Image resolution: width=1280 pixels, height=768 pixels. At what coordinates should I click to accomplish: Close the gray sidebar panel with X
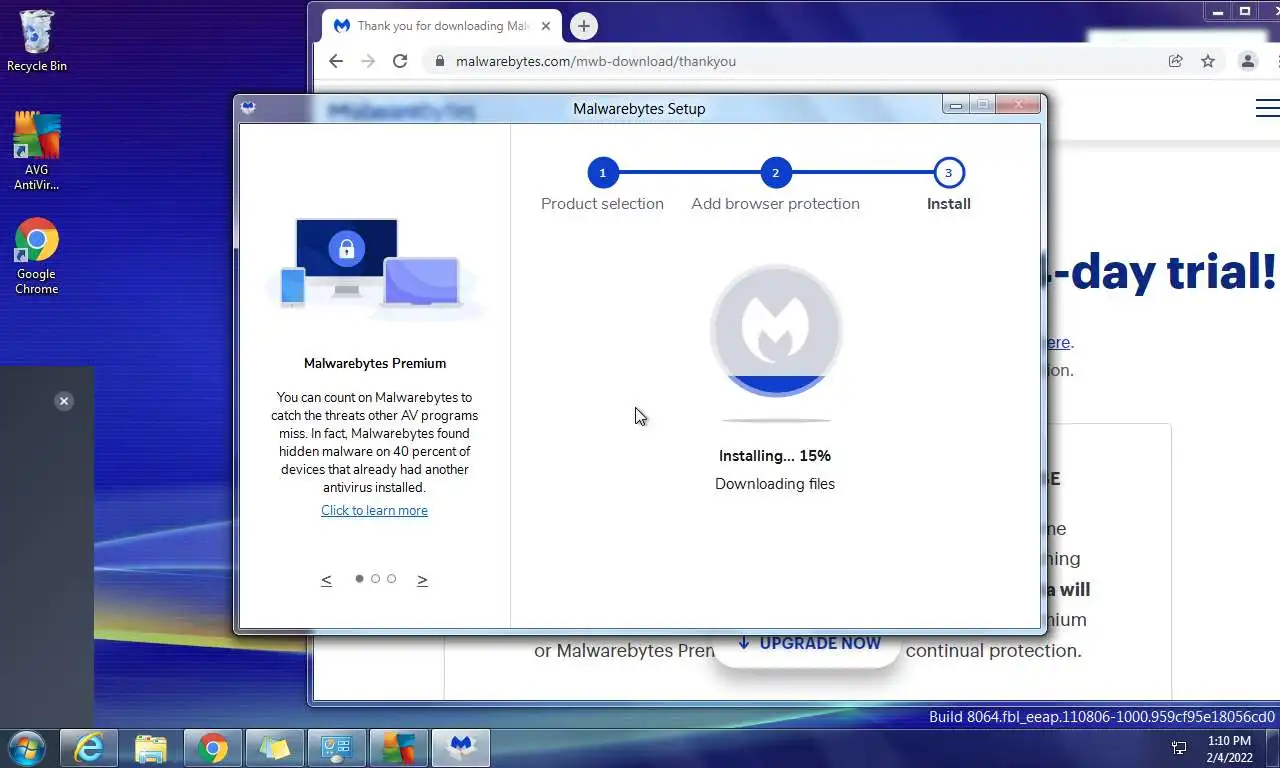(x=64, y=401)
